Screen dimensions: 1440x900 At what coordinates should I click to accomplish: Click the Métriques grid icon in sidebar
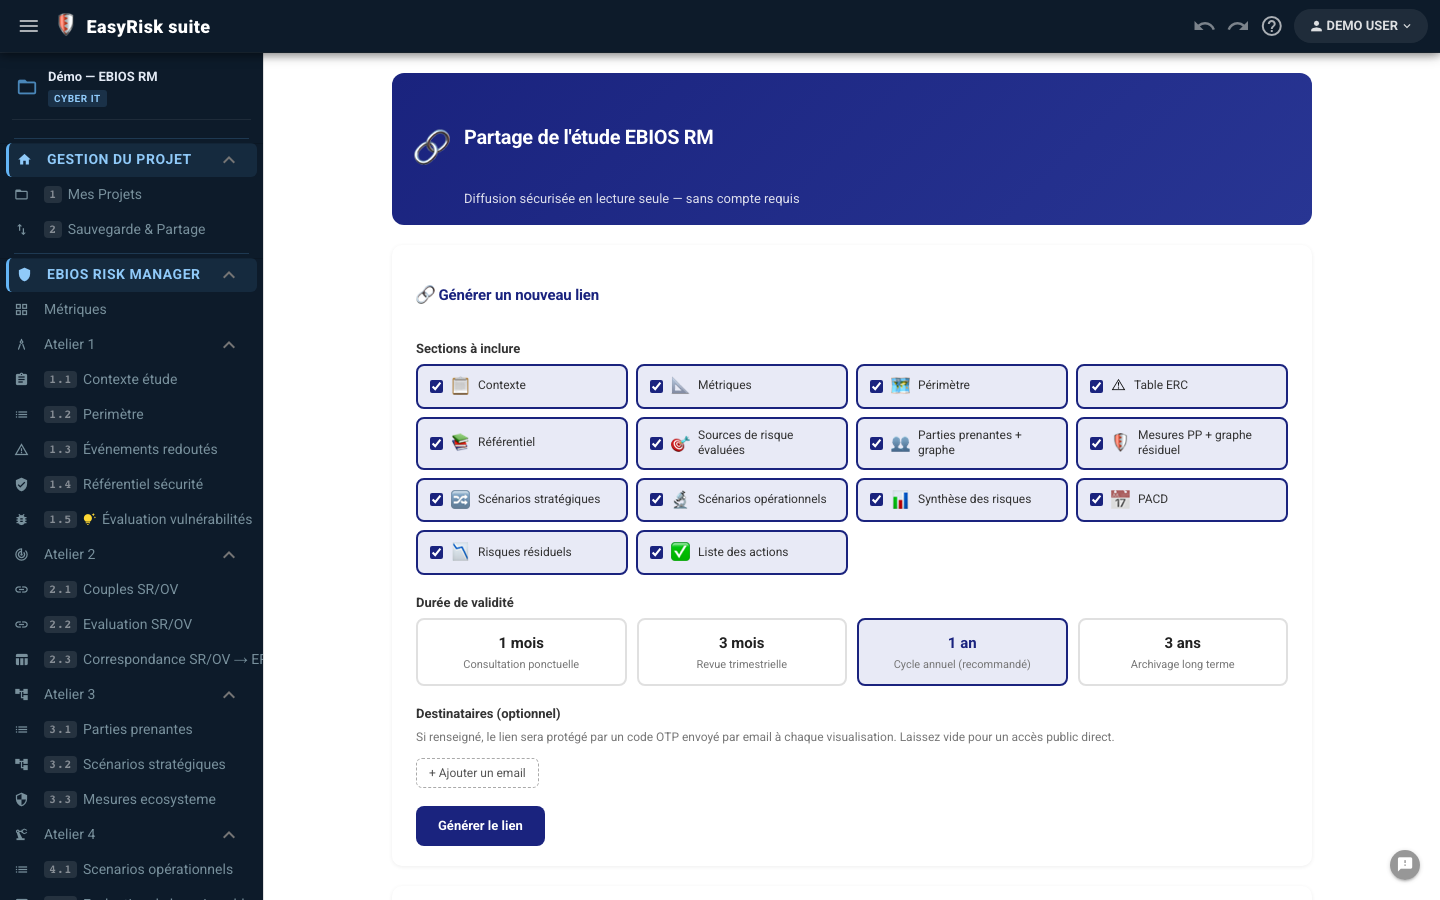click(21, 310)
